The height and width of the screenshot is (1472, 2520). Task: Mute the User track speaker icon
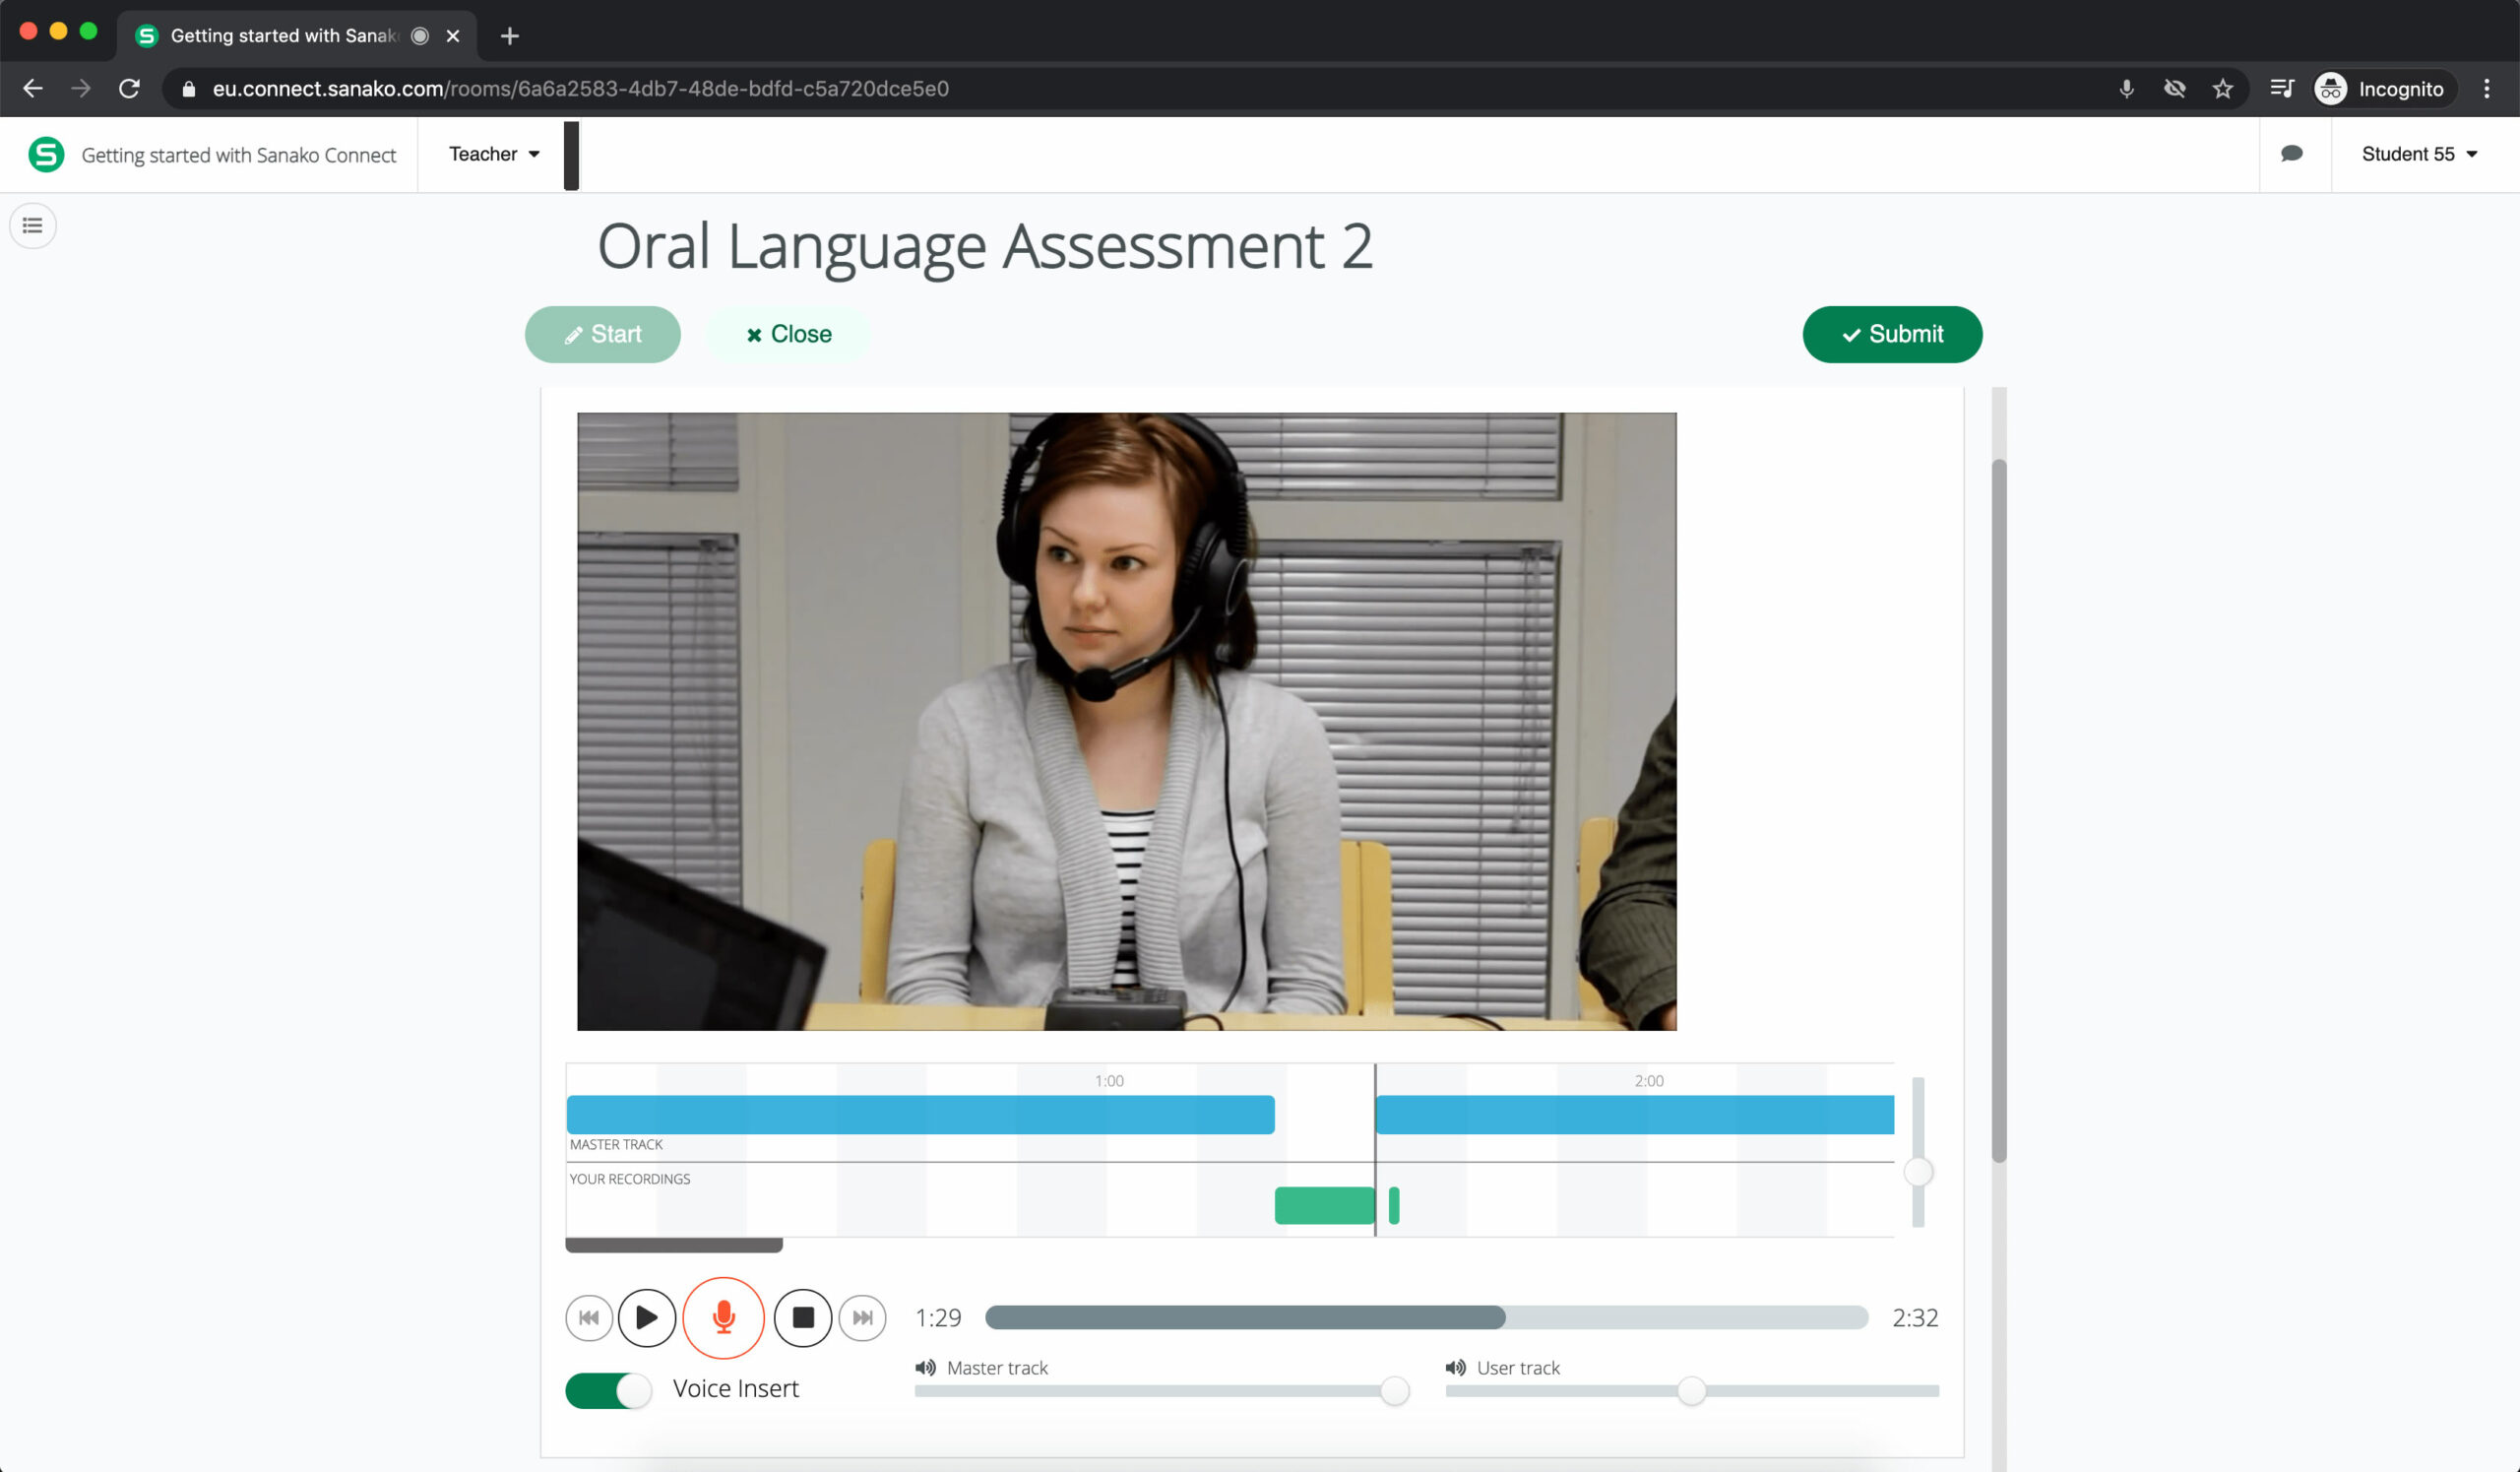[x=1456, y=1367]
